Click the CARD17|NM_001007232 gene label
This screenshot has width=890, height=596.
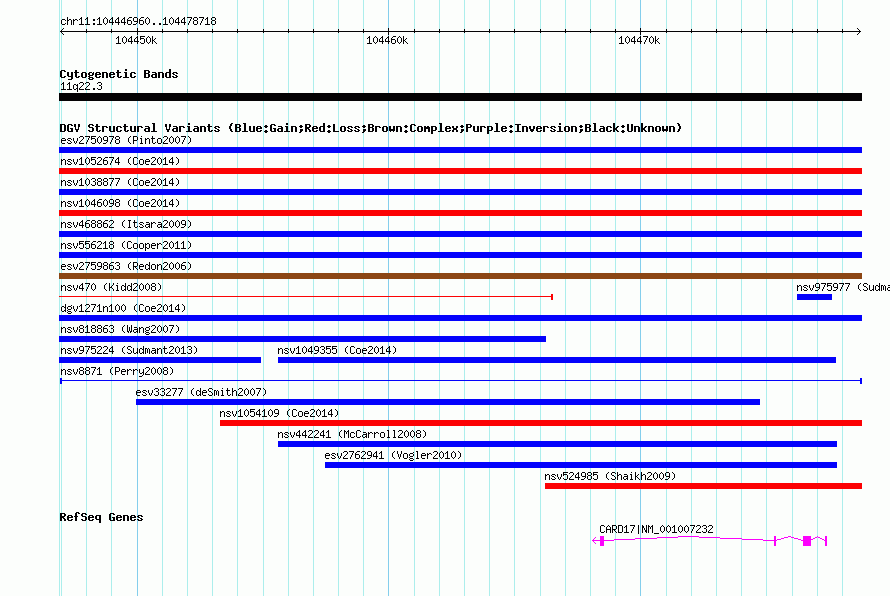tap(656, 529)
